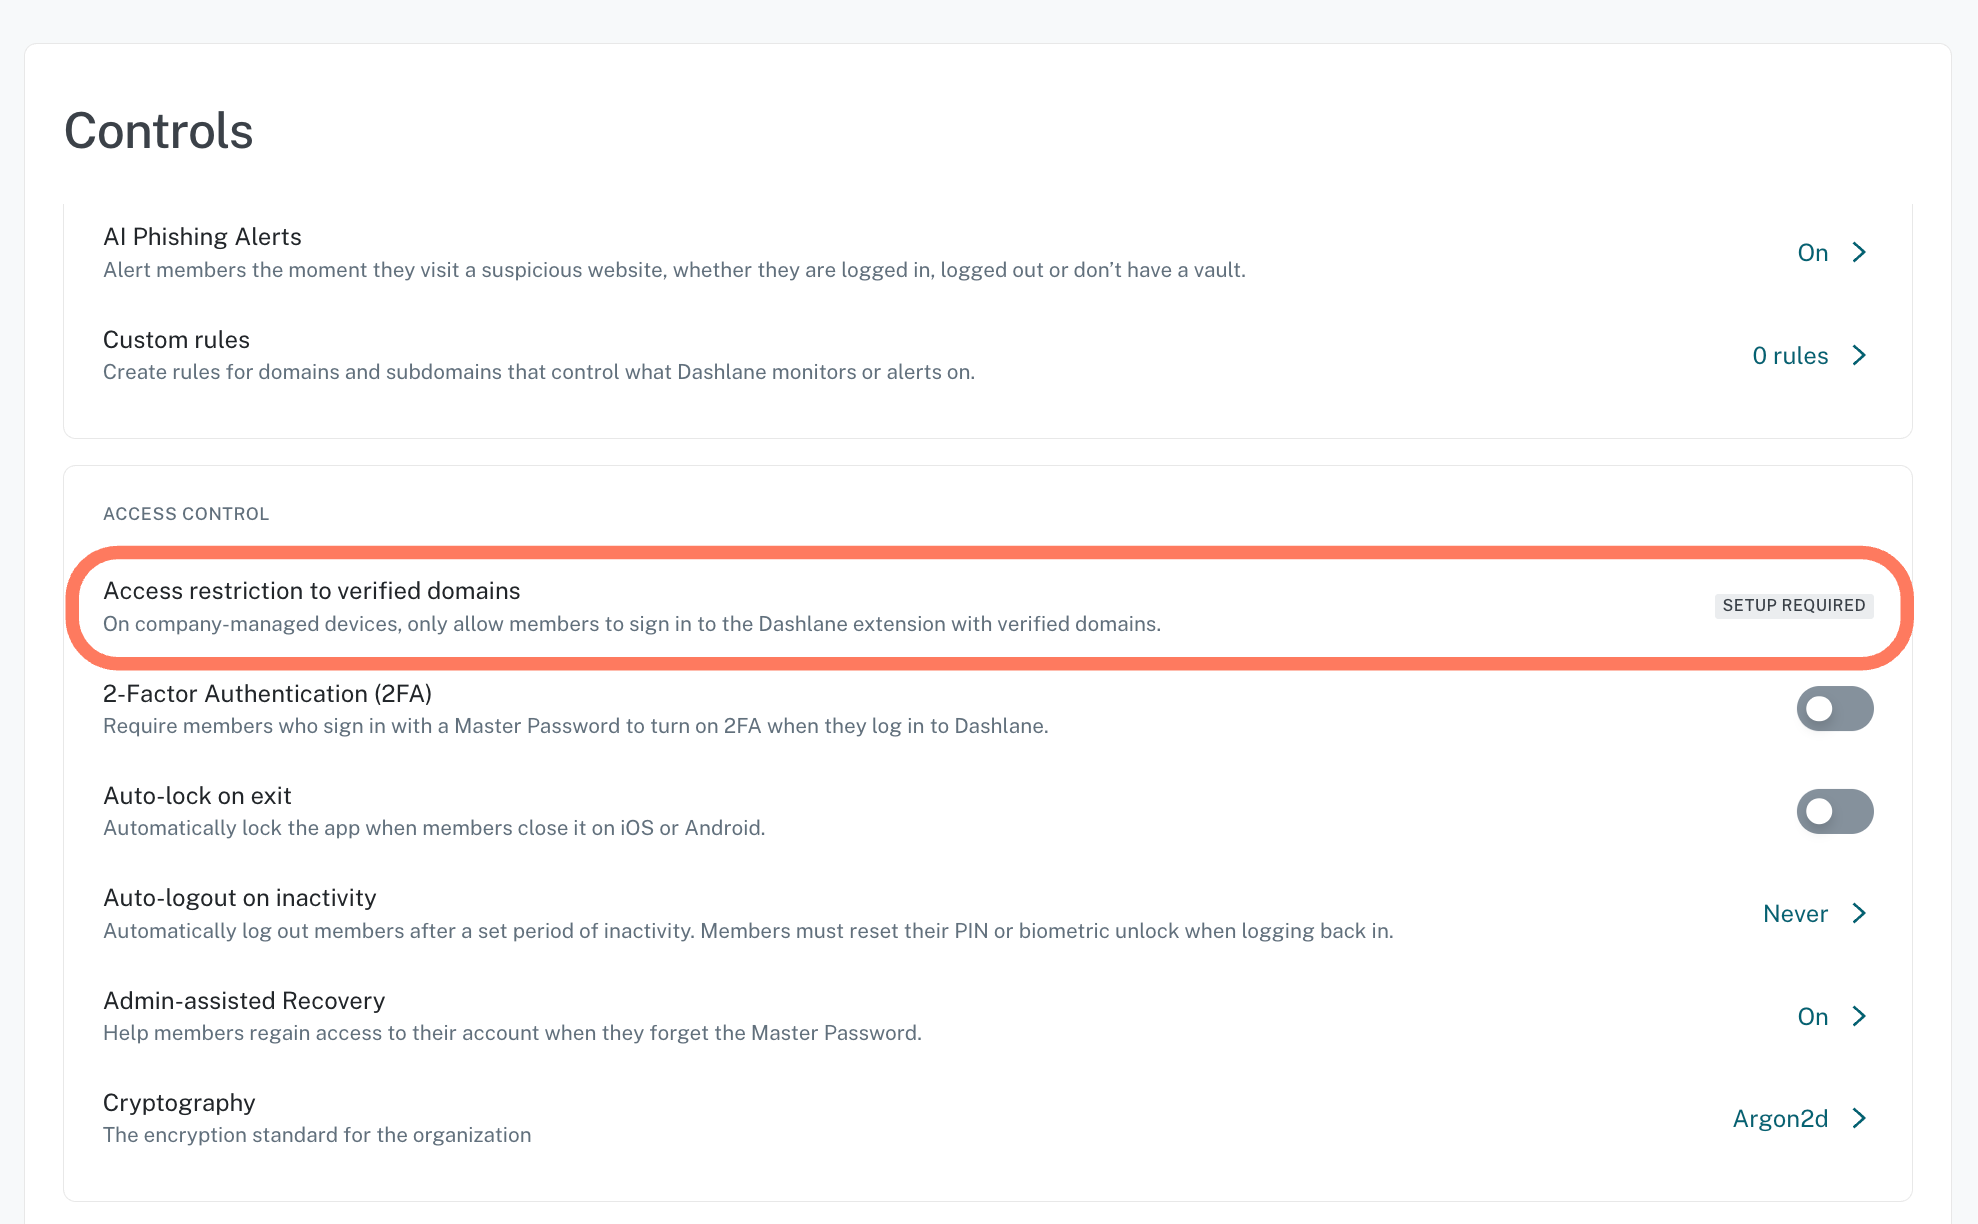This screenshot has height=1224, width=1978.
Task: Click the description starting 'On company-managed devices'
Action: (x=632, y=623)
